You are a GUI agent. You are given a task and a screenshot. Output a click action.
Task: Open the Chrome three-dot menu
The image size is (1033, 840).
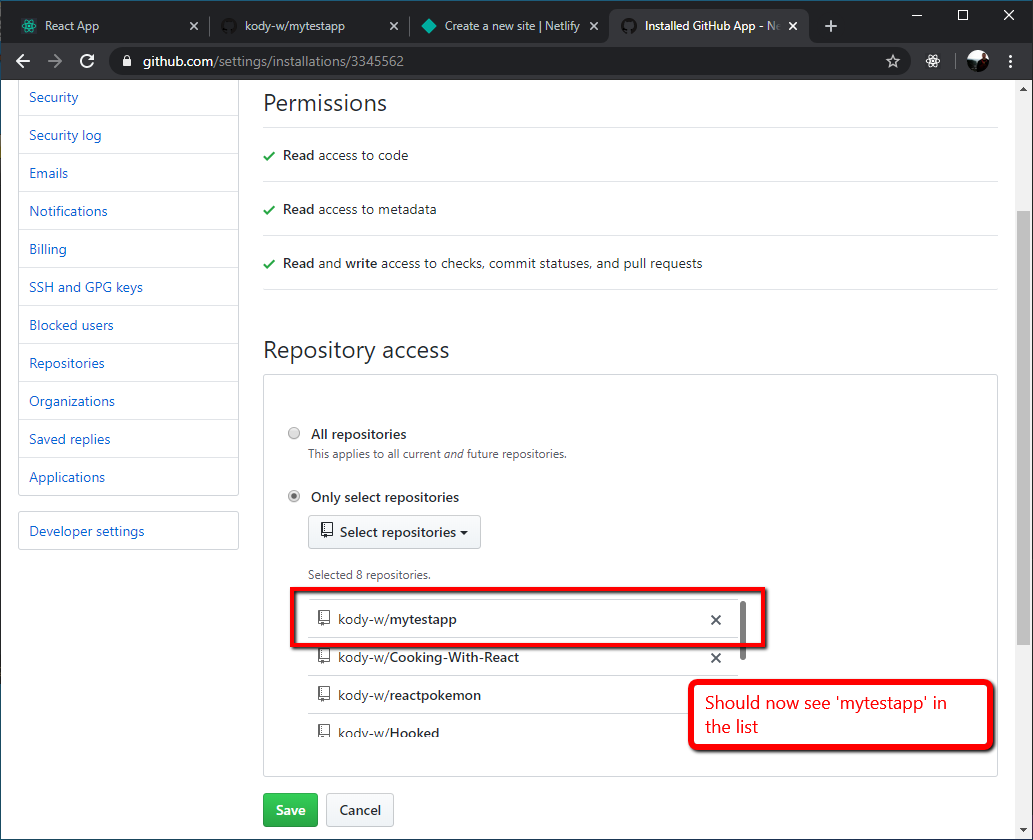pyautogui.click(x=1011, y=61)
